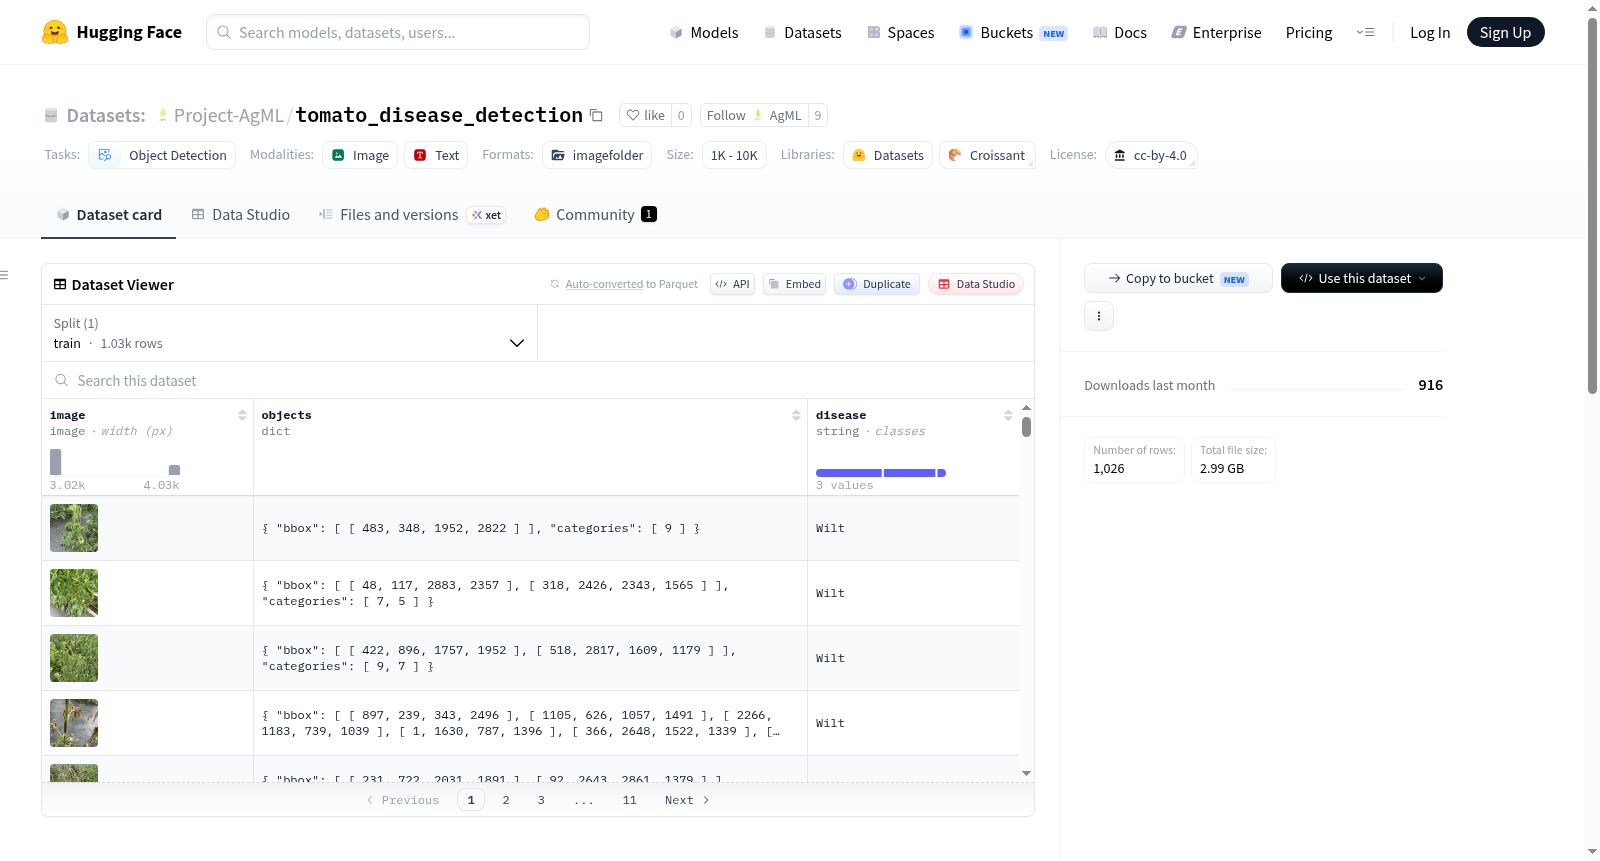This screenshot has height=861, width=1600.
Task: Open the AgML follower count 9
Action: (x=818, y=115)
